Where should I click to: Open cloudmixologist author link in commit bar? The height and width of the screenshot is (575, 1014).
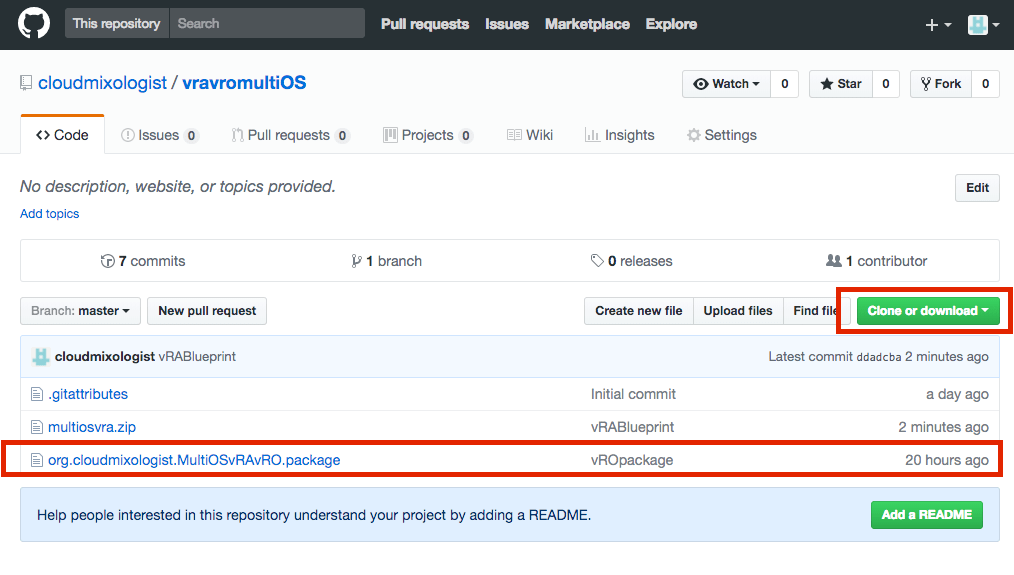(x=105, y=356)
